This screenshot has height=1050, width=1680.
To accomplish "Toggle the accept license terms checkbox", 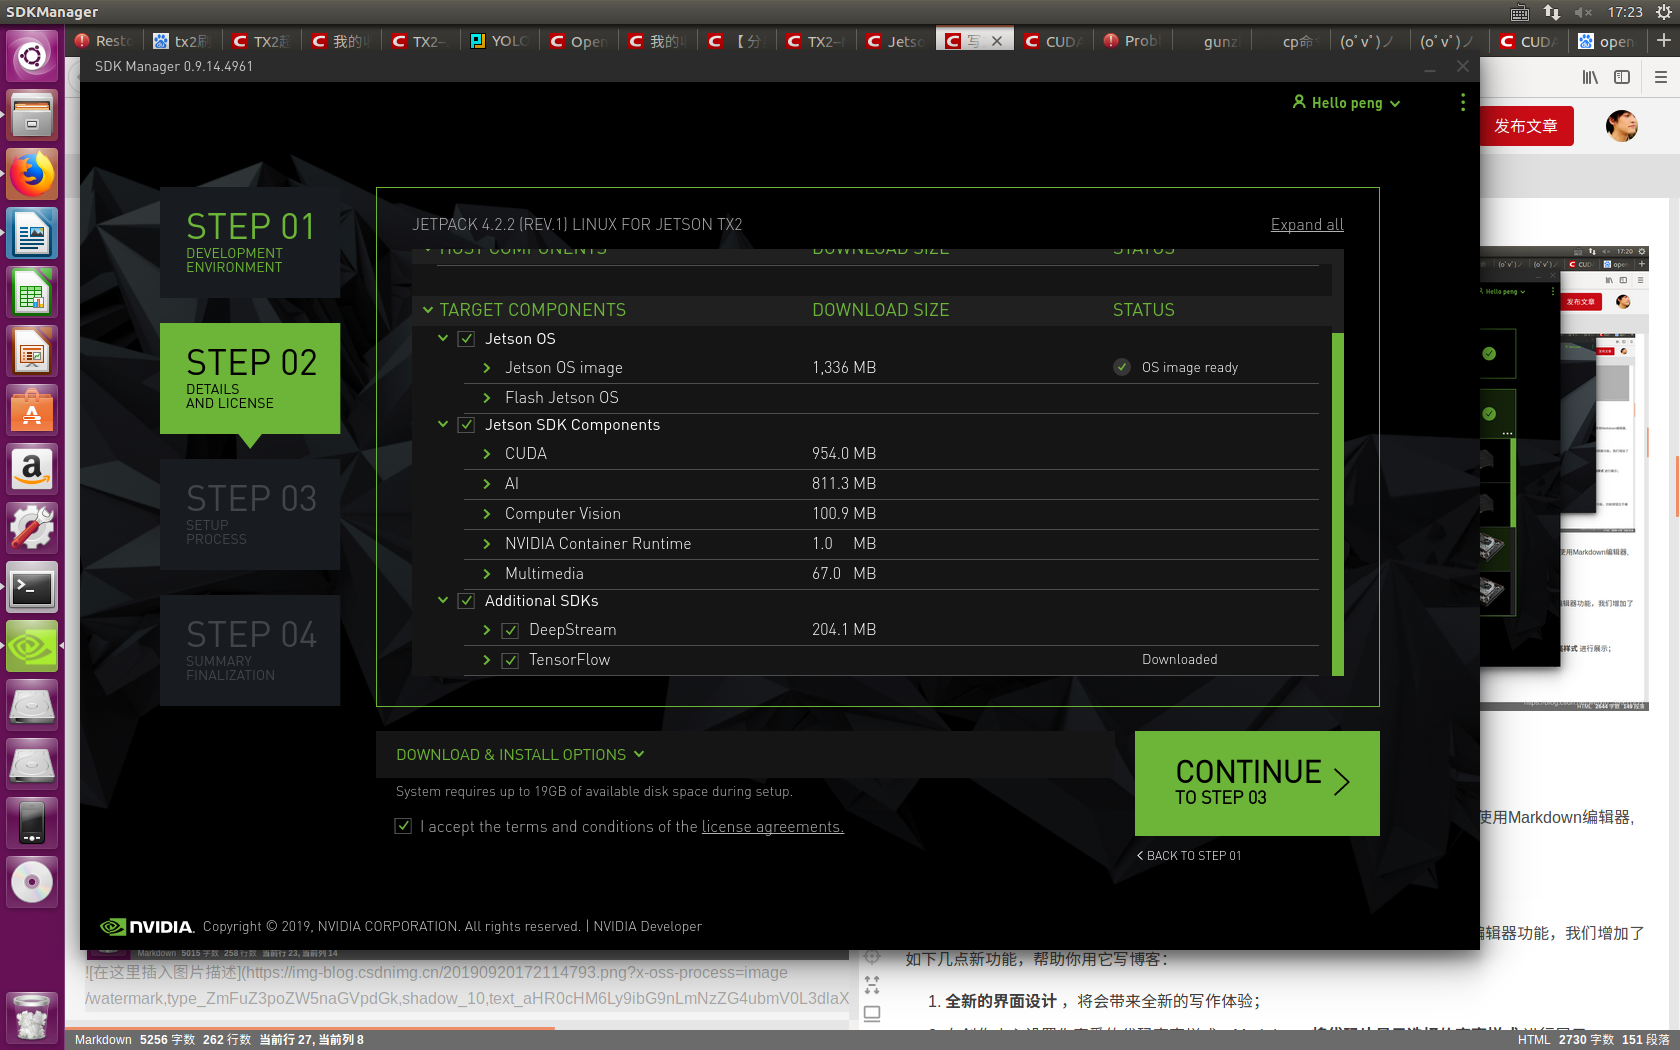I will (403, 826).
